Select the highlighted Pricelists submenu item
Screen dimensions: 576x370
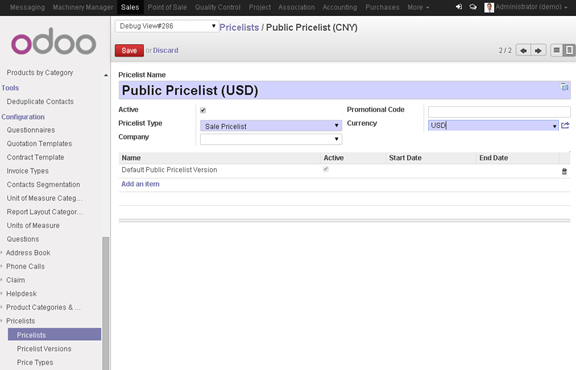54,335
